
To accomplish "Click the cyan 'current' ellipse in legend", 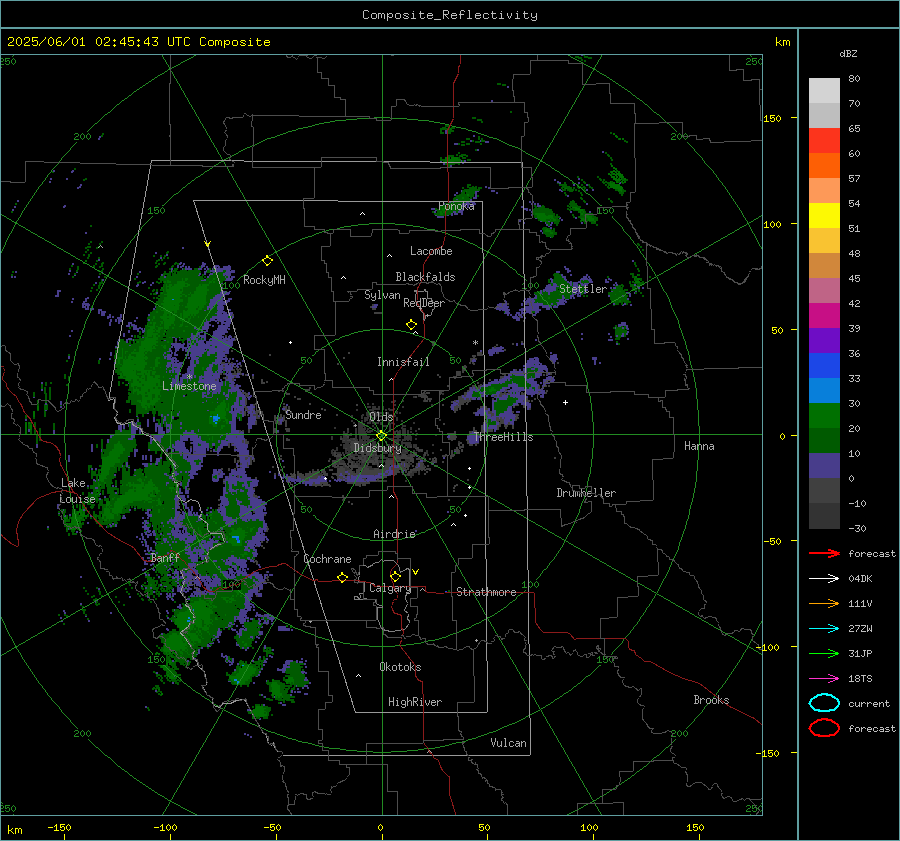I will (824, 703).
